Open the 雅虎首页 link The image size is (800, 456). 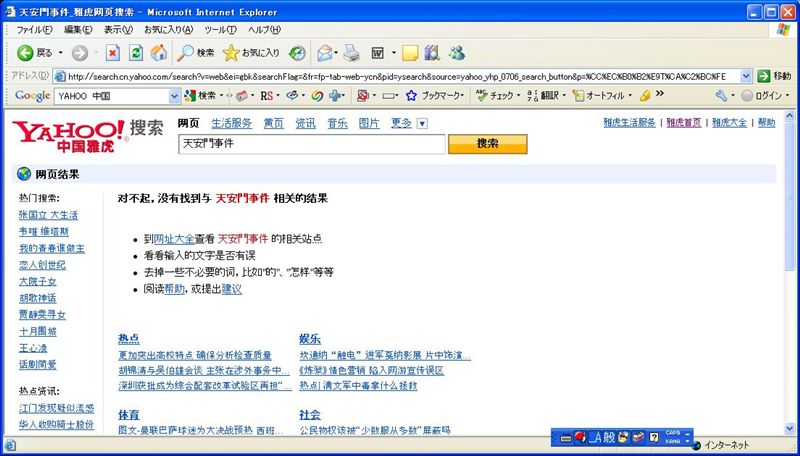pos(684,122)
